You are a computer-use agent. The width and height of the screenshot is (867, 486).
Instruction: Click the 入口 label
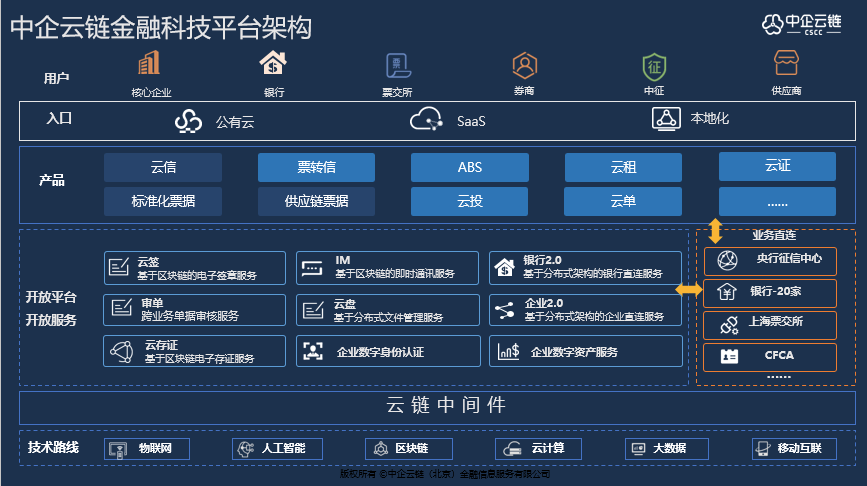tap(59, 118)
